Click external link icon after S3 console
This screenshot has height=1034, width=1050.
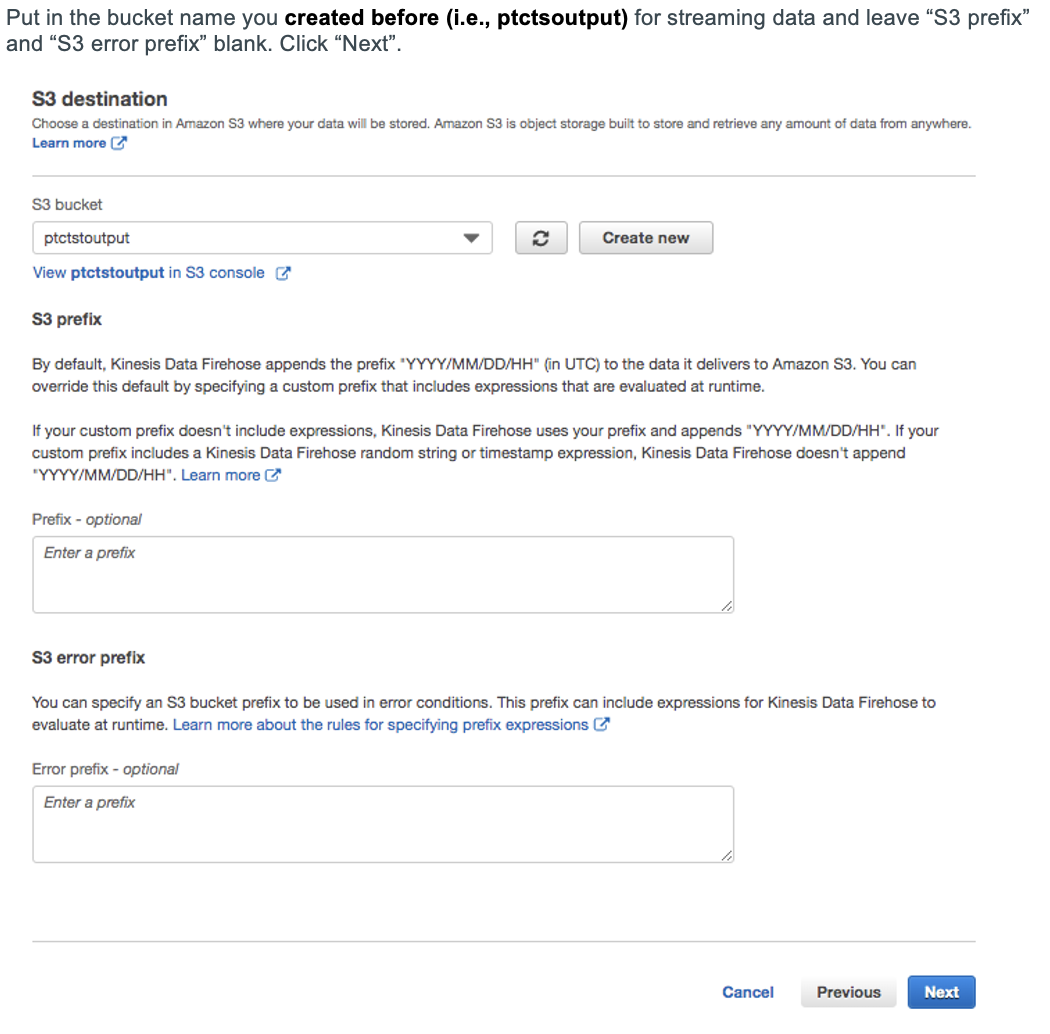point(283,273)
